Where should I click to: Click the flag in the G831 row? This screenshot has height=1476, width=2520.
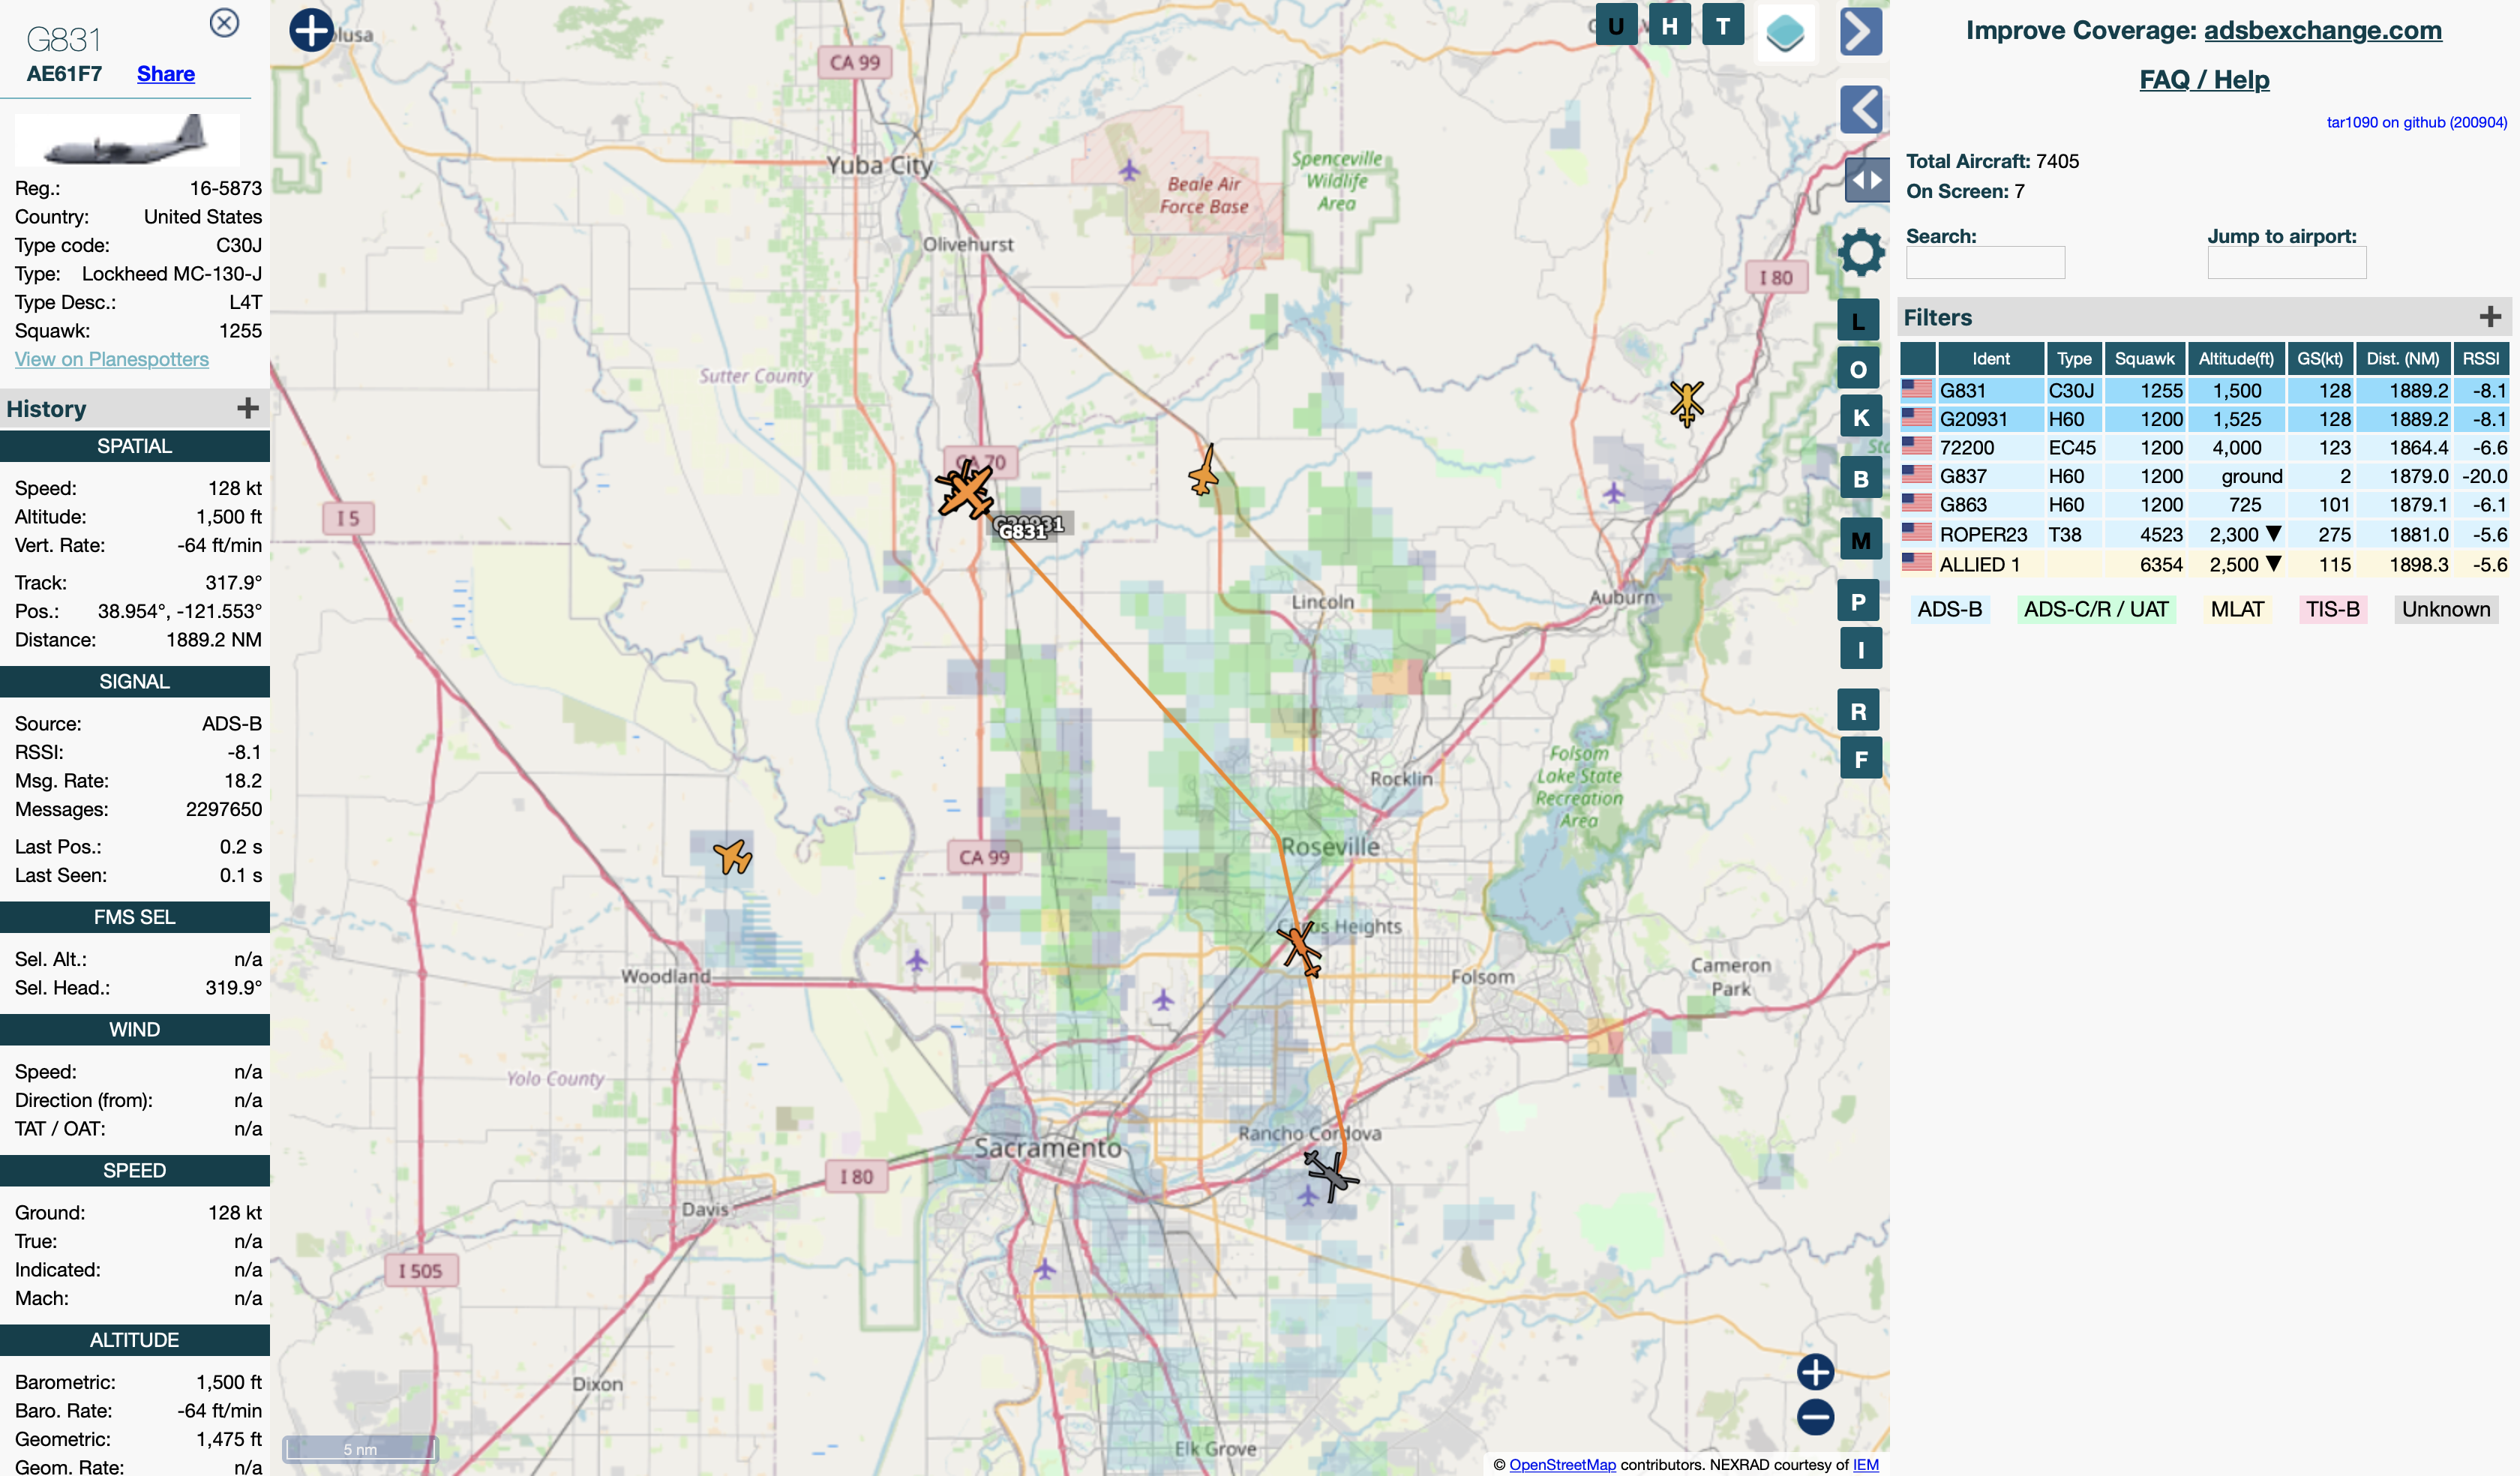pyautogui.click(x=1916, y=389)
